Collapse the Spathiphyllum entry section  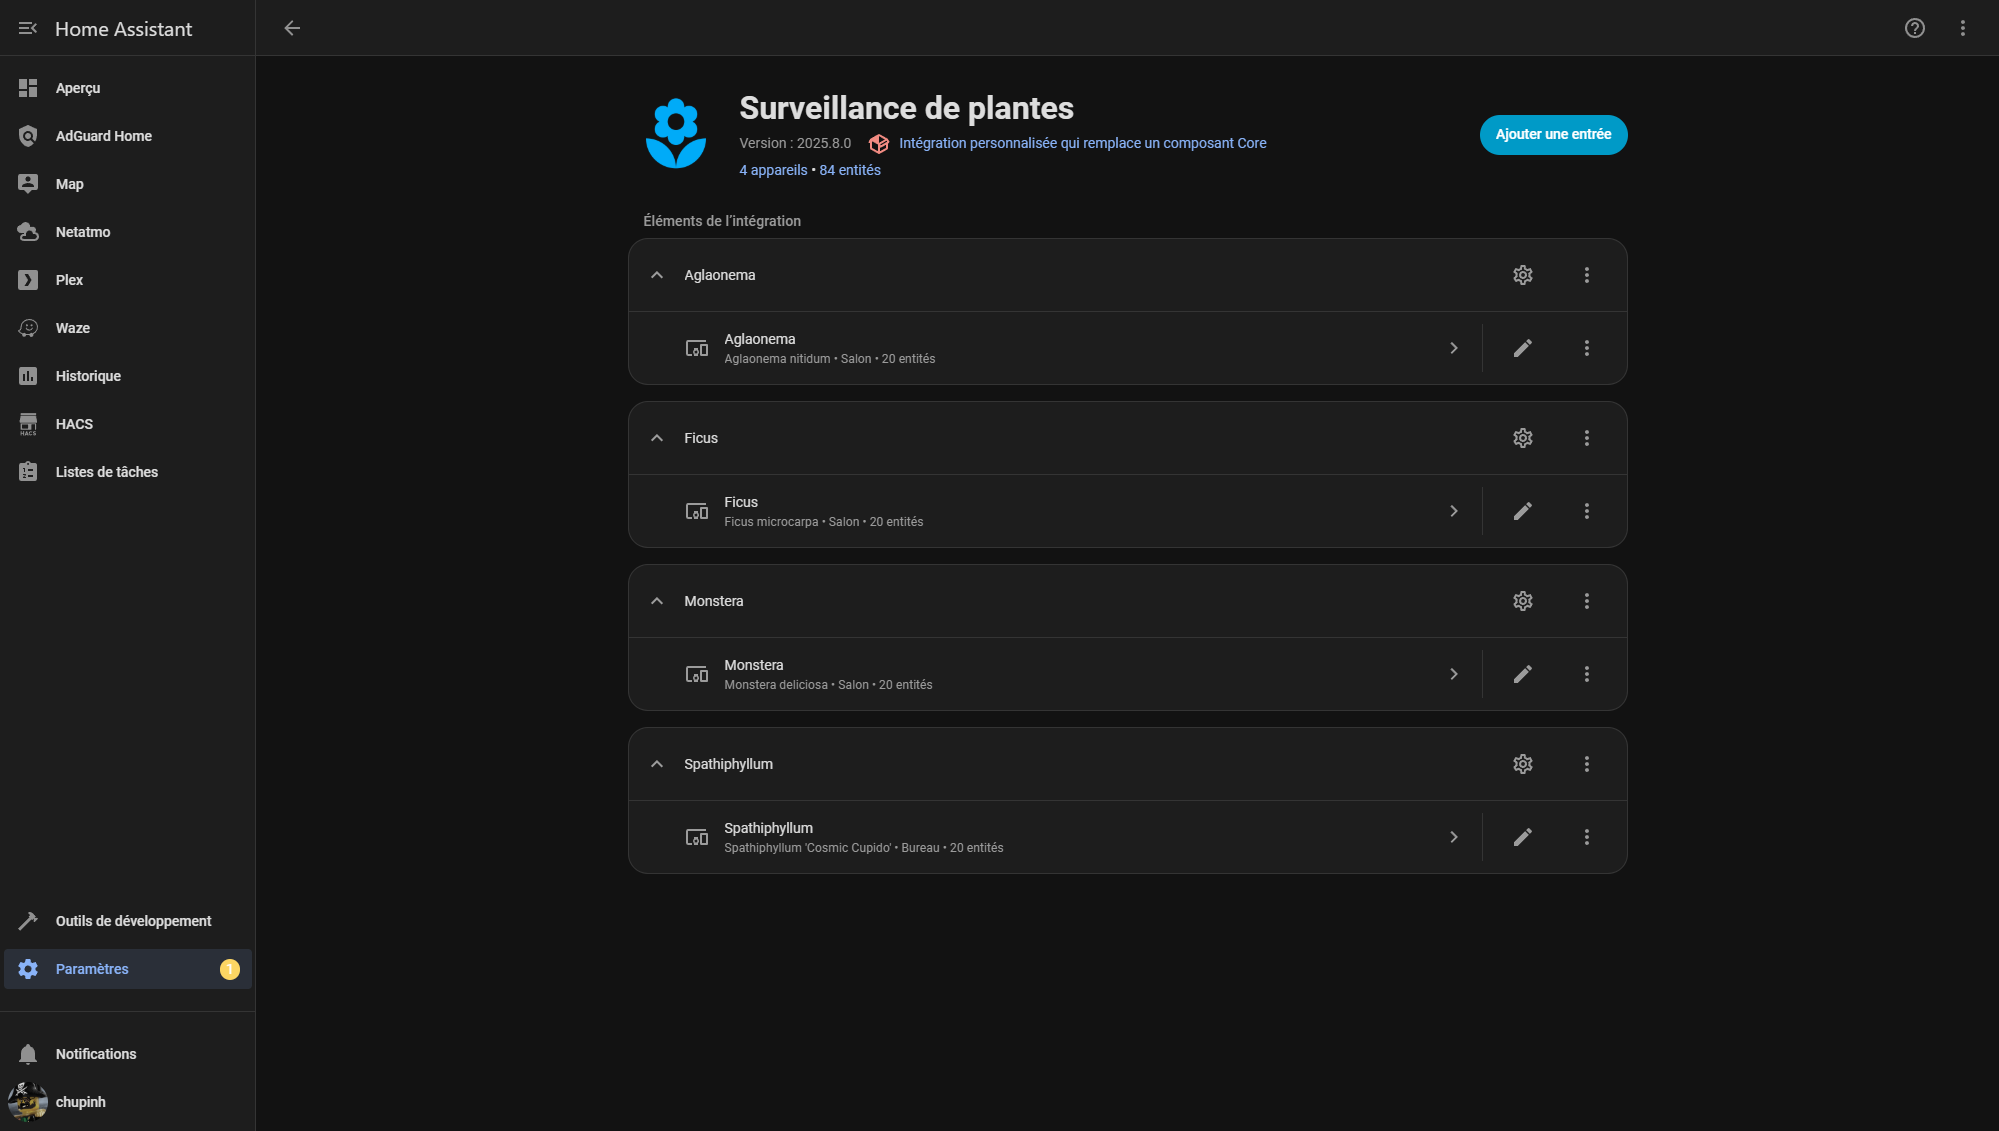coord(657,764)
